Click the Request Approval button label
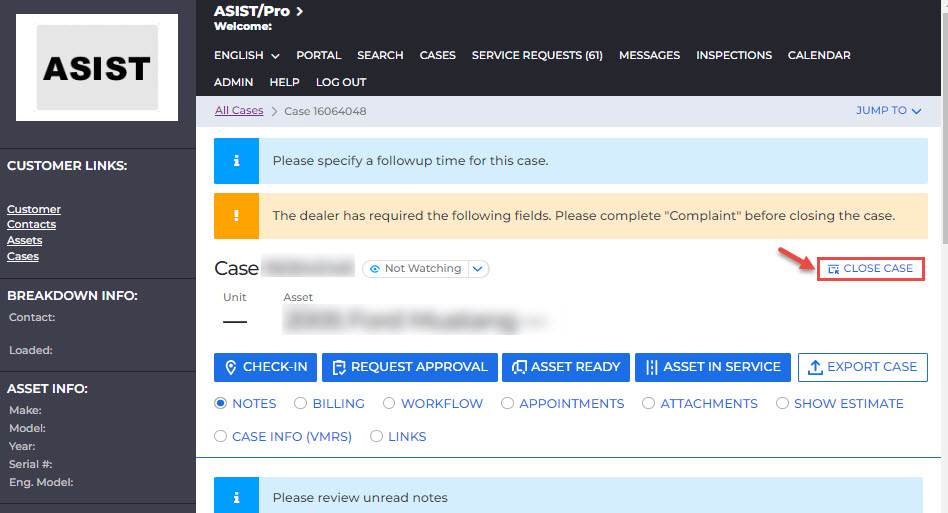Screen dimensions: 948x513 [x=419, y=367]
